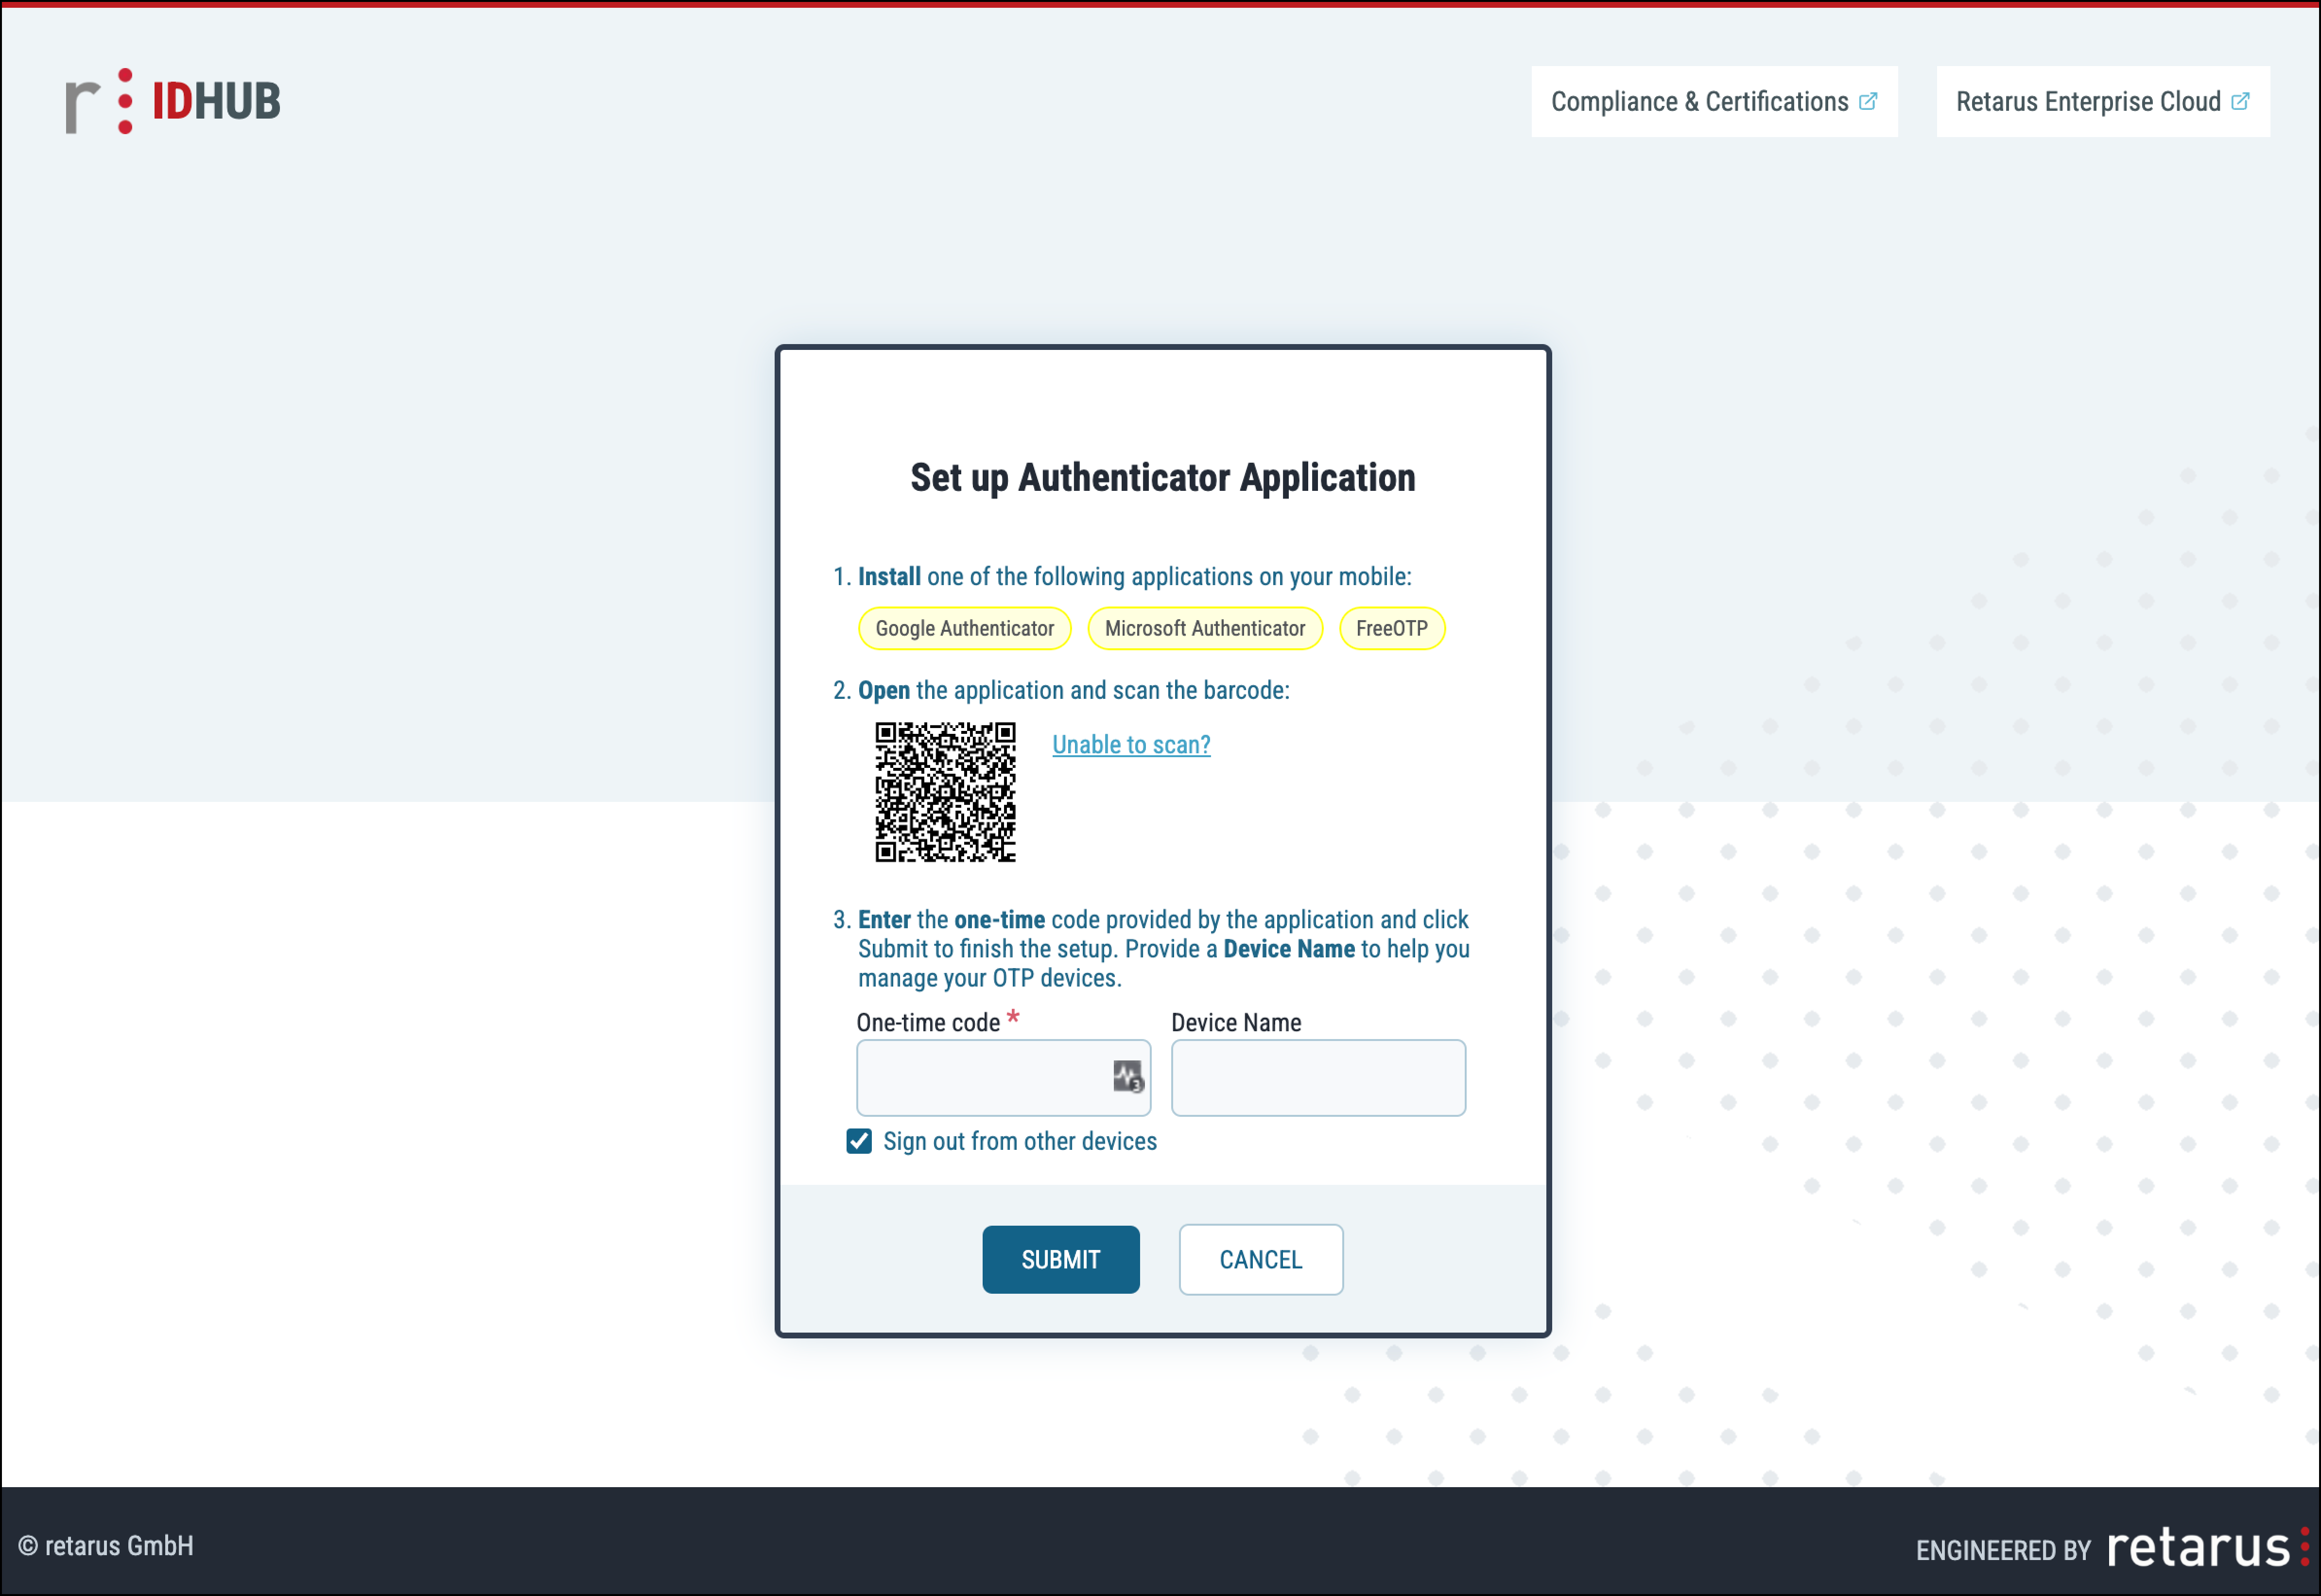The height and width of the screenshot is (1596, 2321).
Task: Select the FreeOTP pill
Action: [x=1391, y=629]
